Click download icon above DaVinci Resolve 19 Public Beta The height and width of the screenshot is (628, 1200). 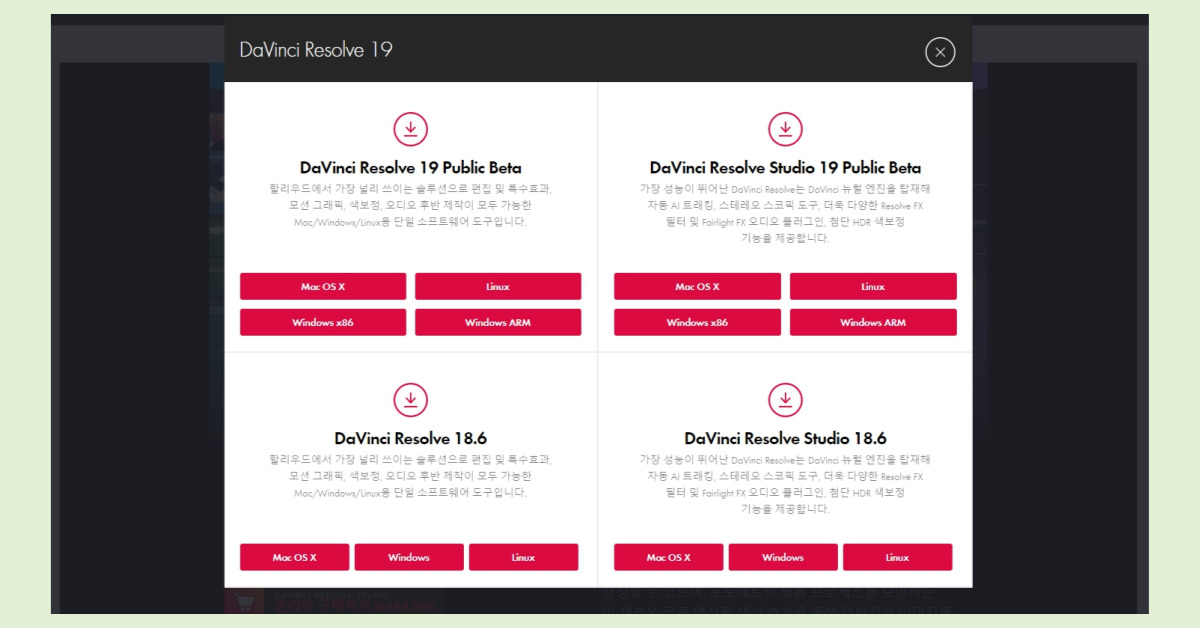tap(410, 129)
